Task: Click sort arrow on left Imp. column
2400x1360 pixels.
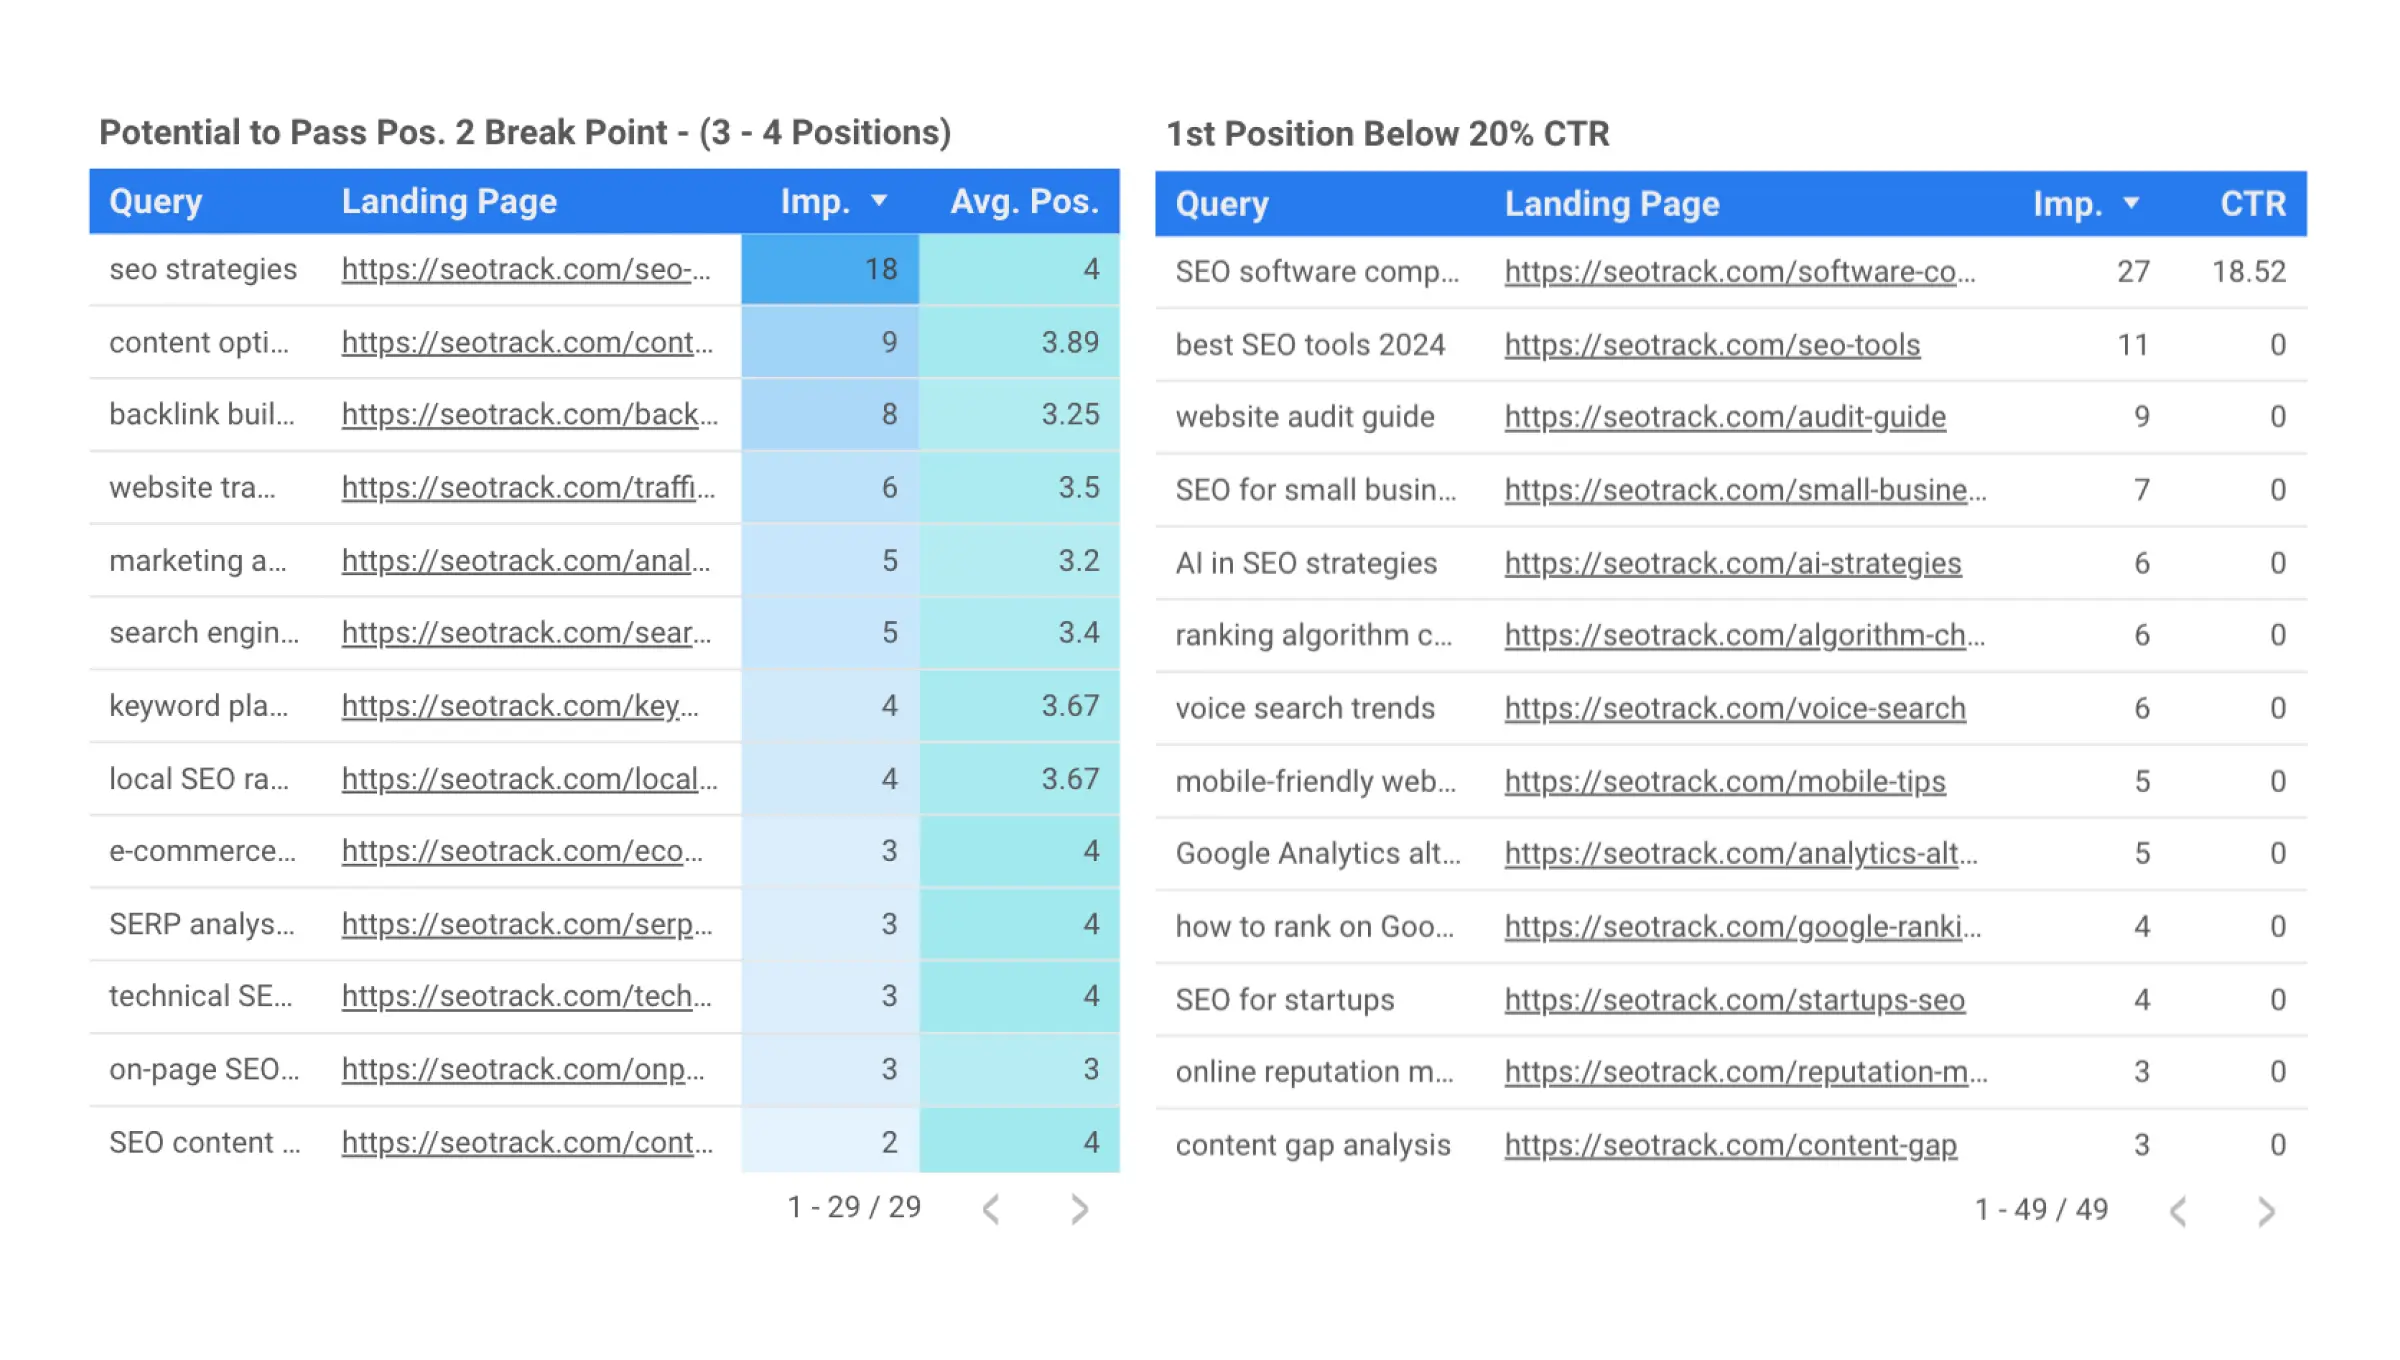Action: tap(879, 201)
